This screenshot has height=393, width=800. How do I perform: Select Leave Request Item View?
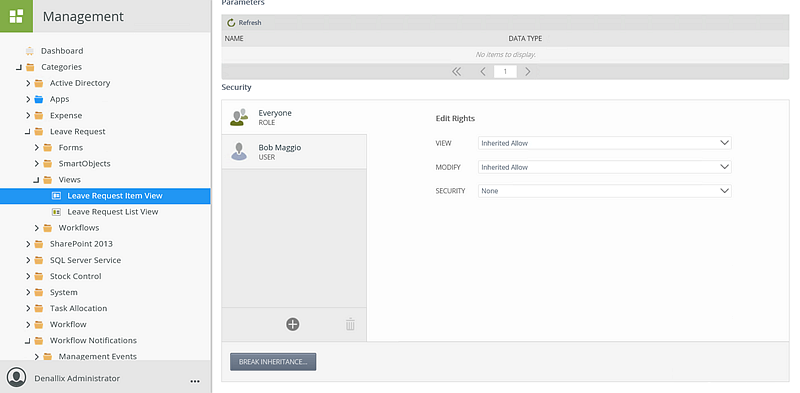(115, 195)
